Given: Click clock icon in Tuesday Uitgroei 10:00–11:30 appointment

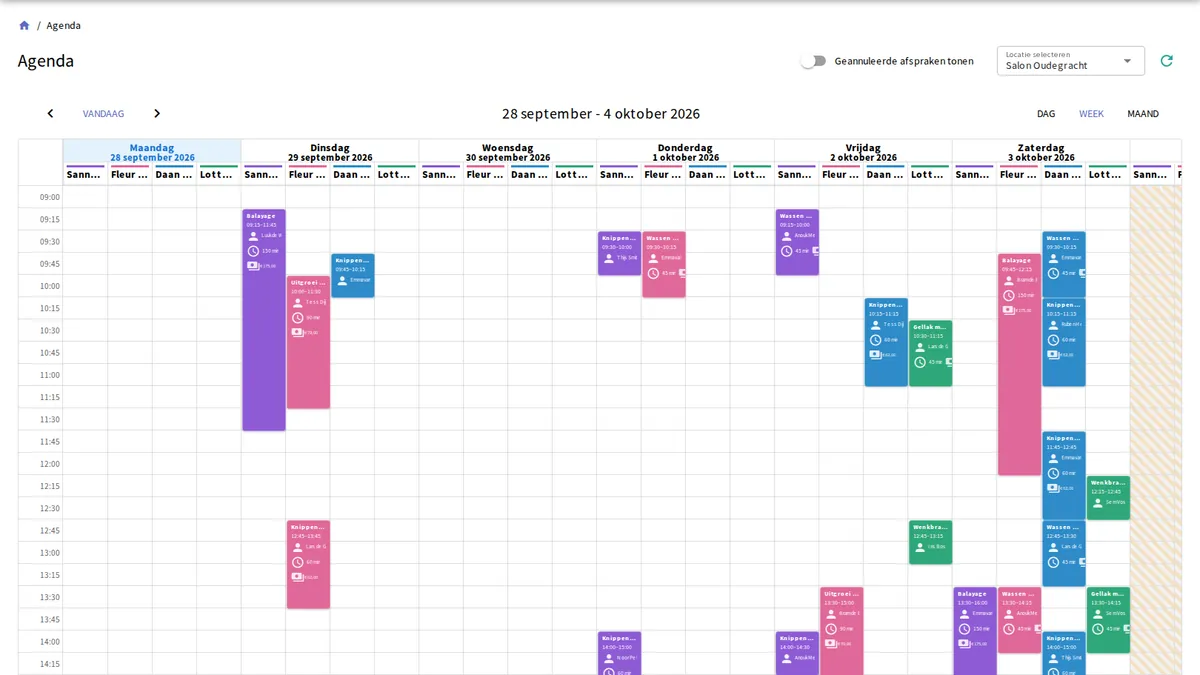Looking at the screenshot, I should pyautogui.click(x=297, y=318).
